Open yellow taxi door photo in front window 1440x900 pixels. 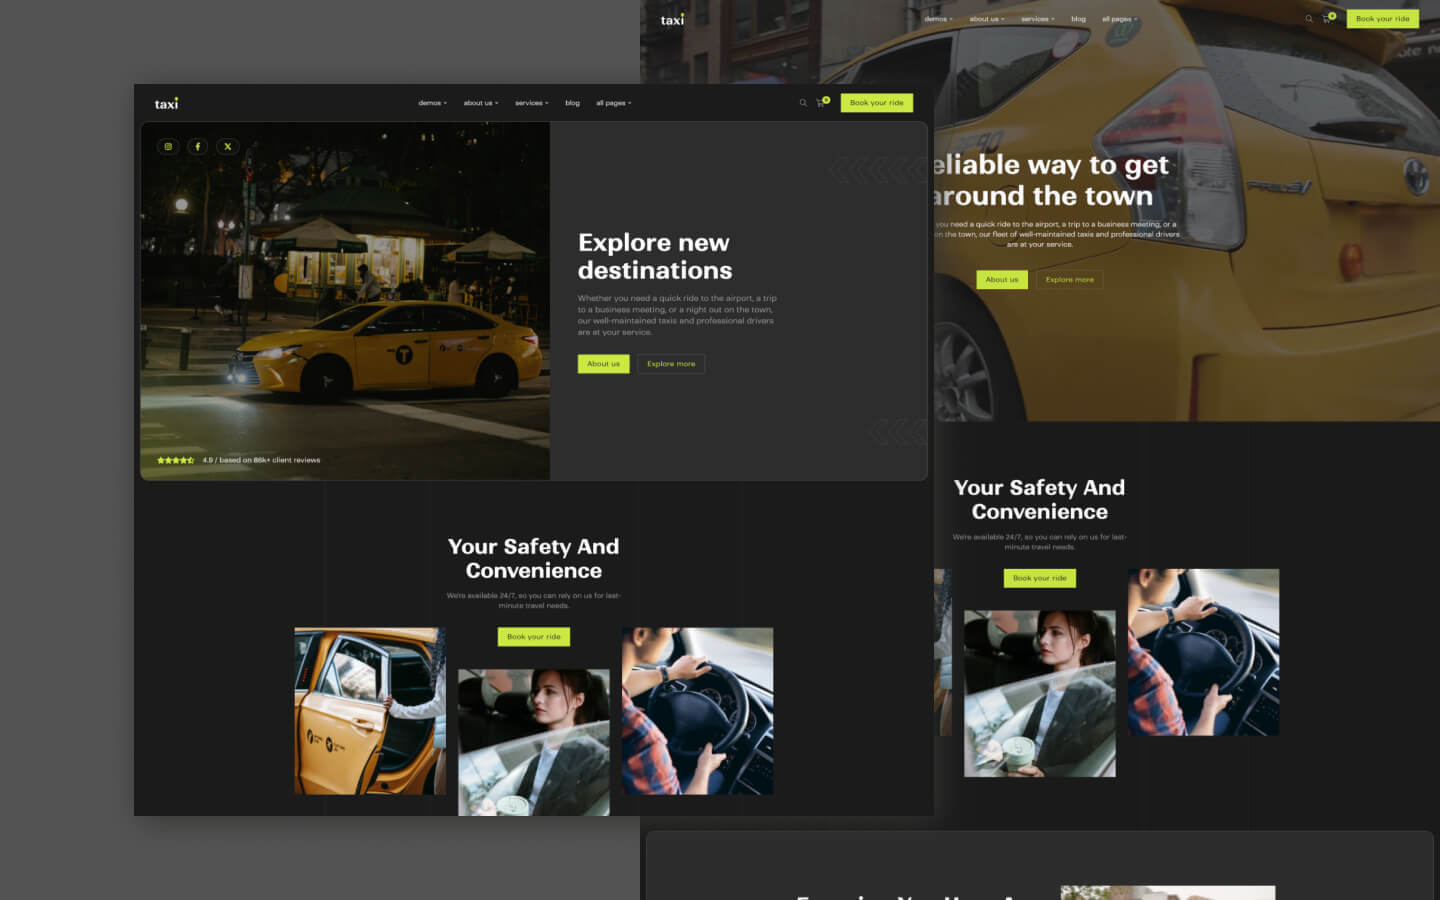(370, 711)
